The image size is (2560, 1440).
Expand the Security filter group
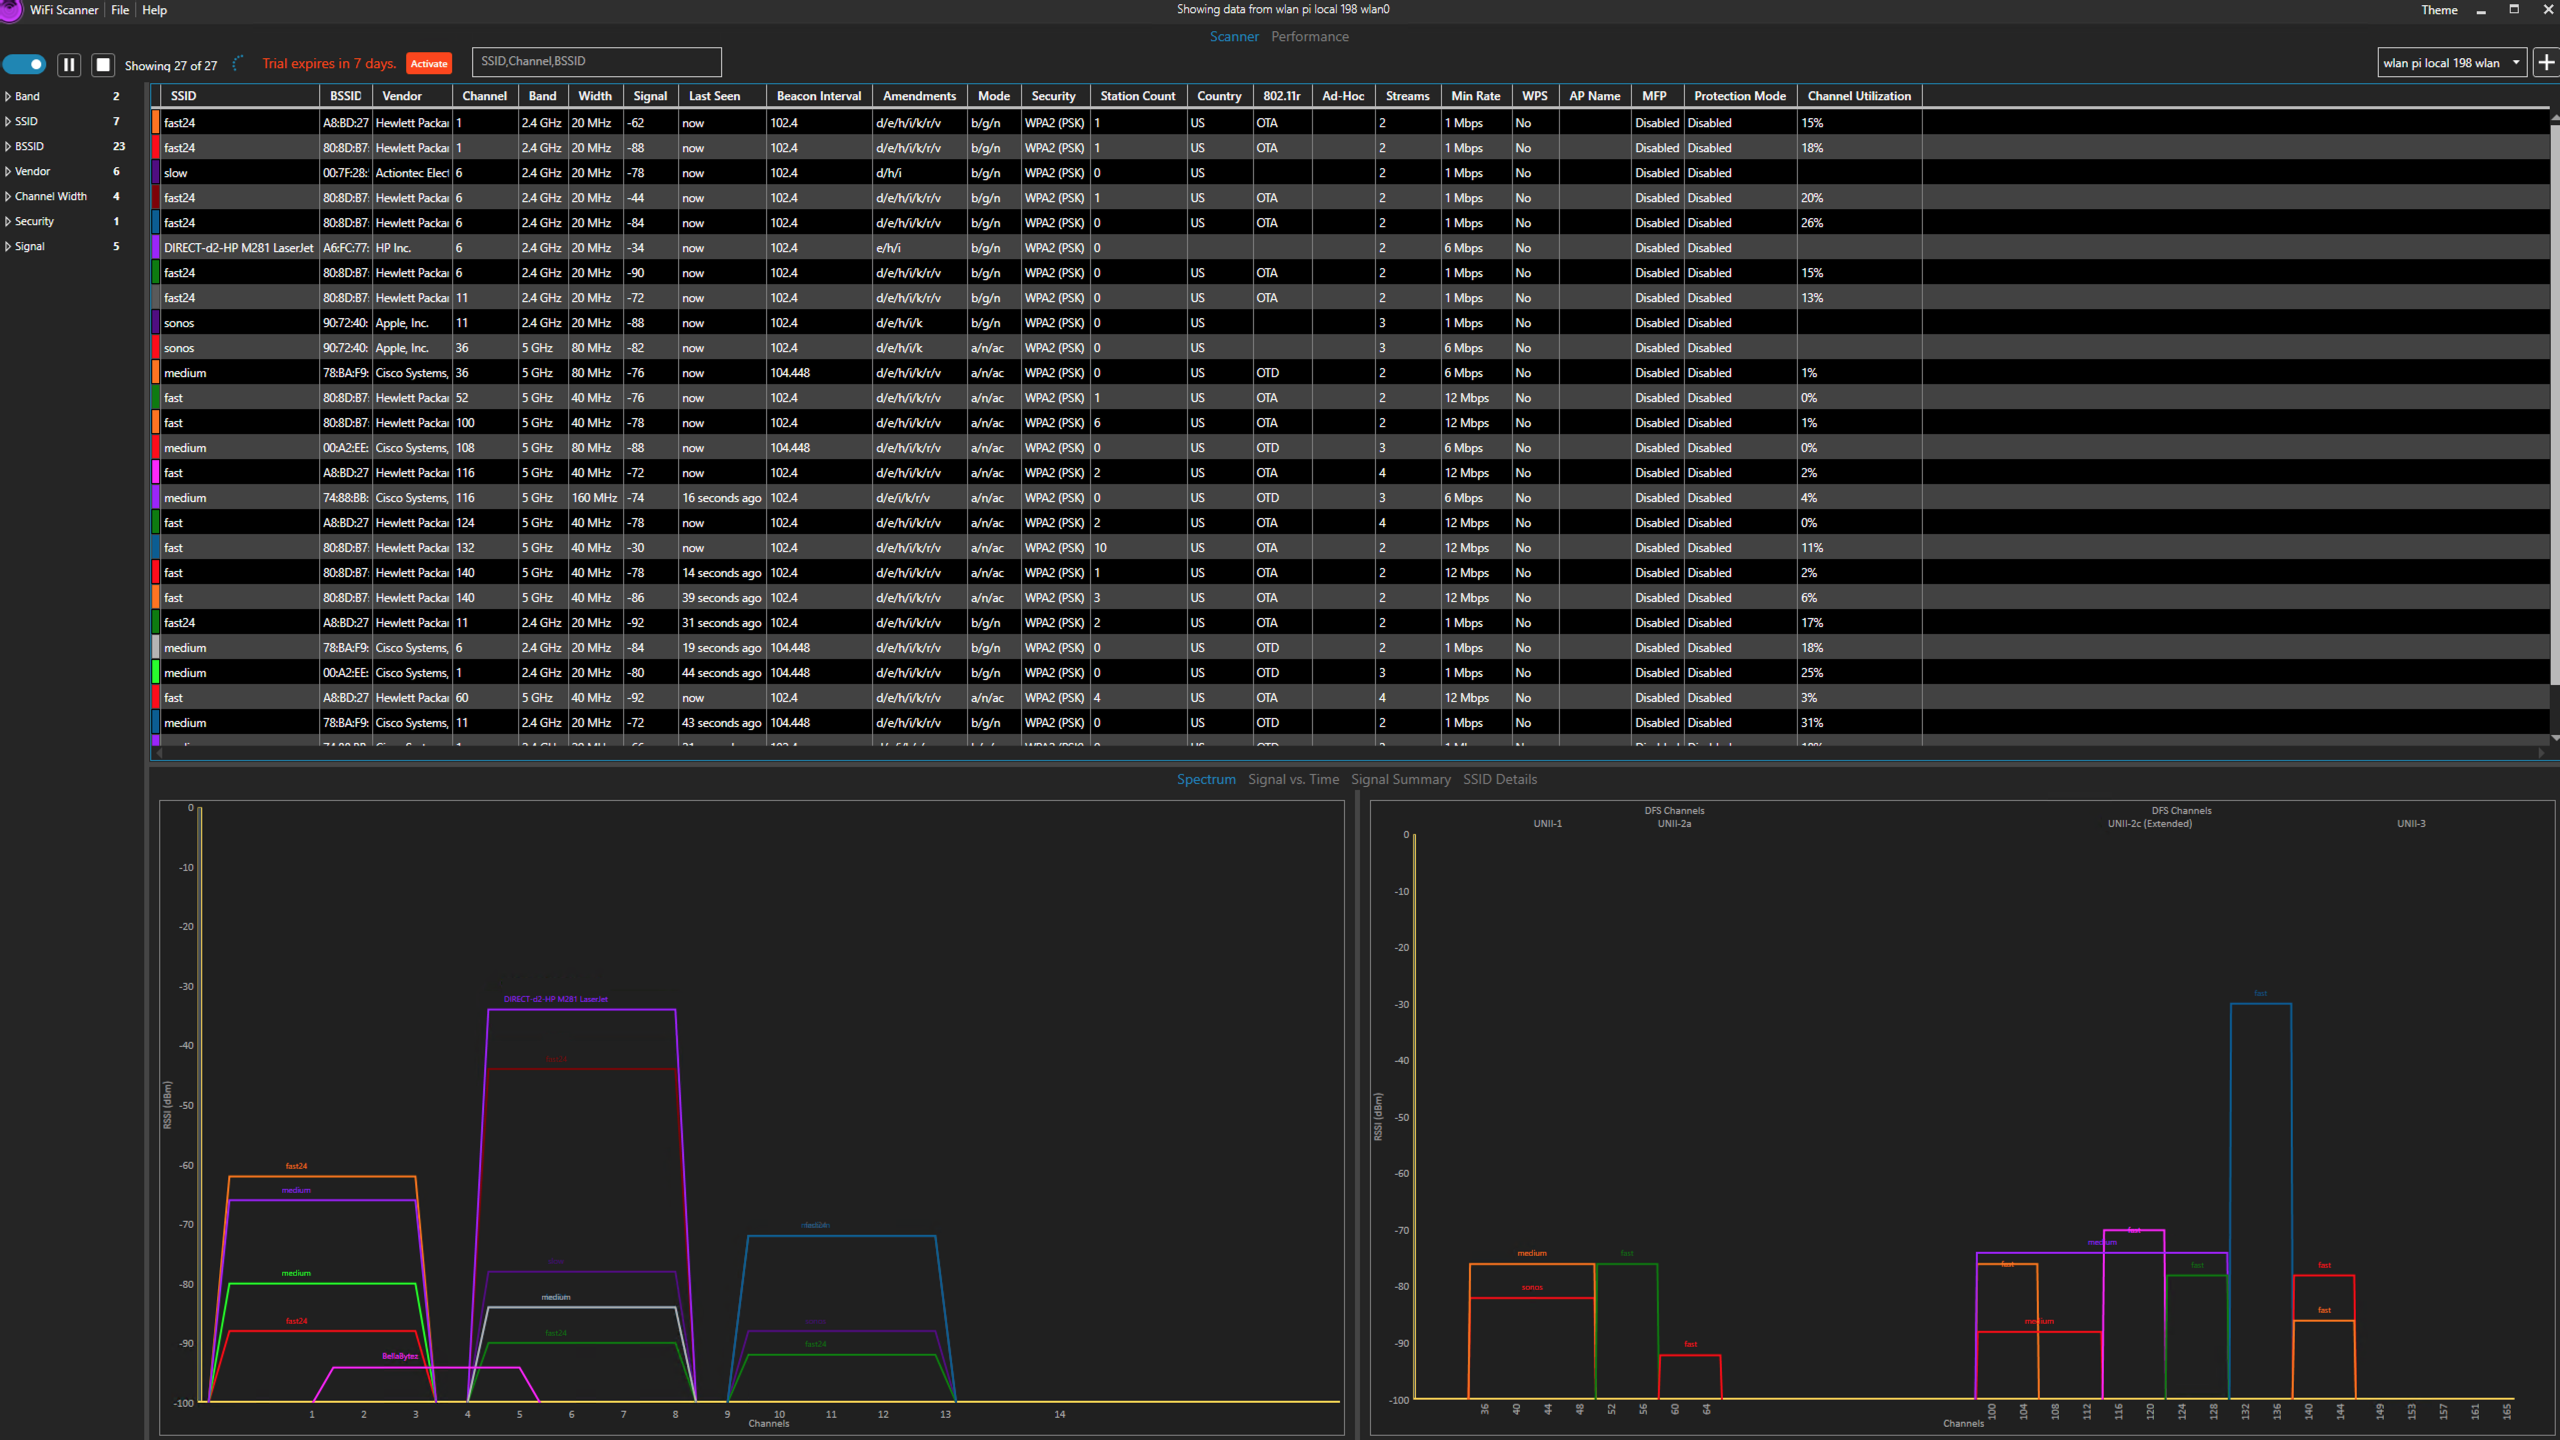tap(8, 222)
